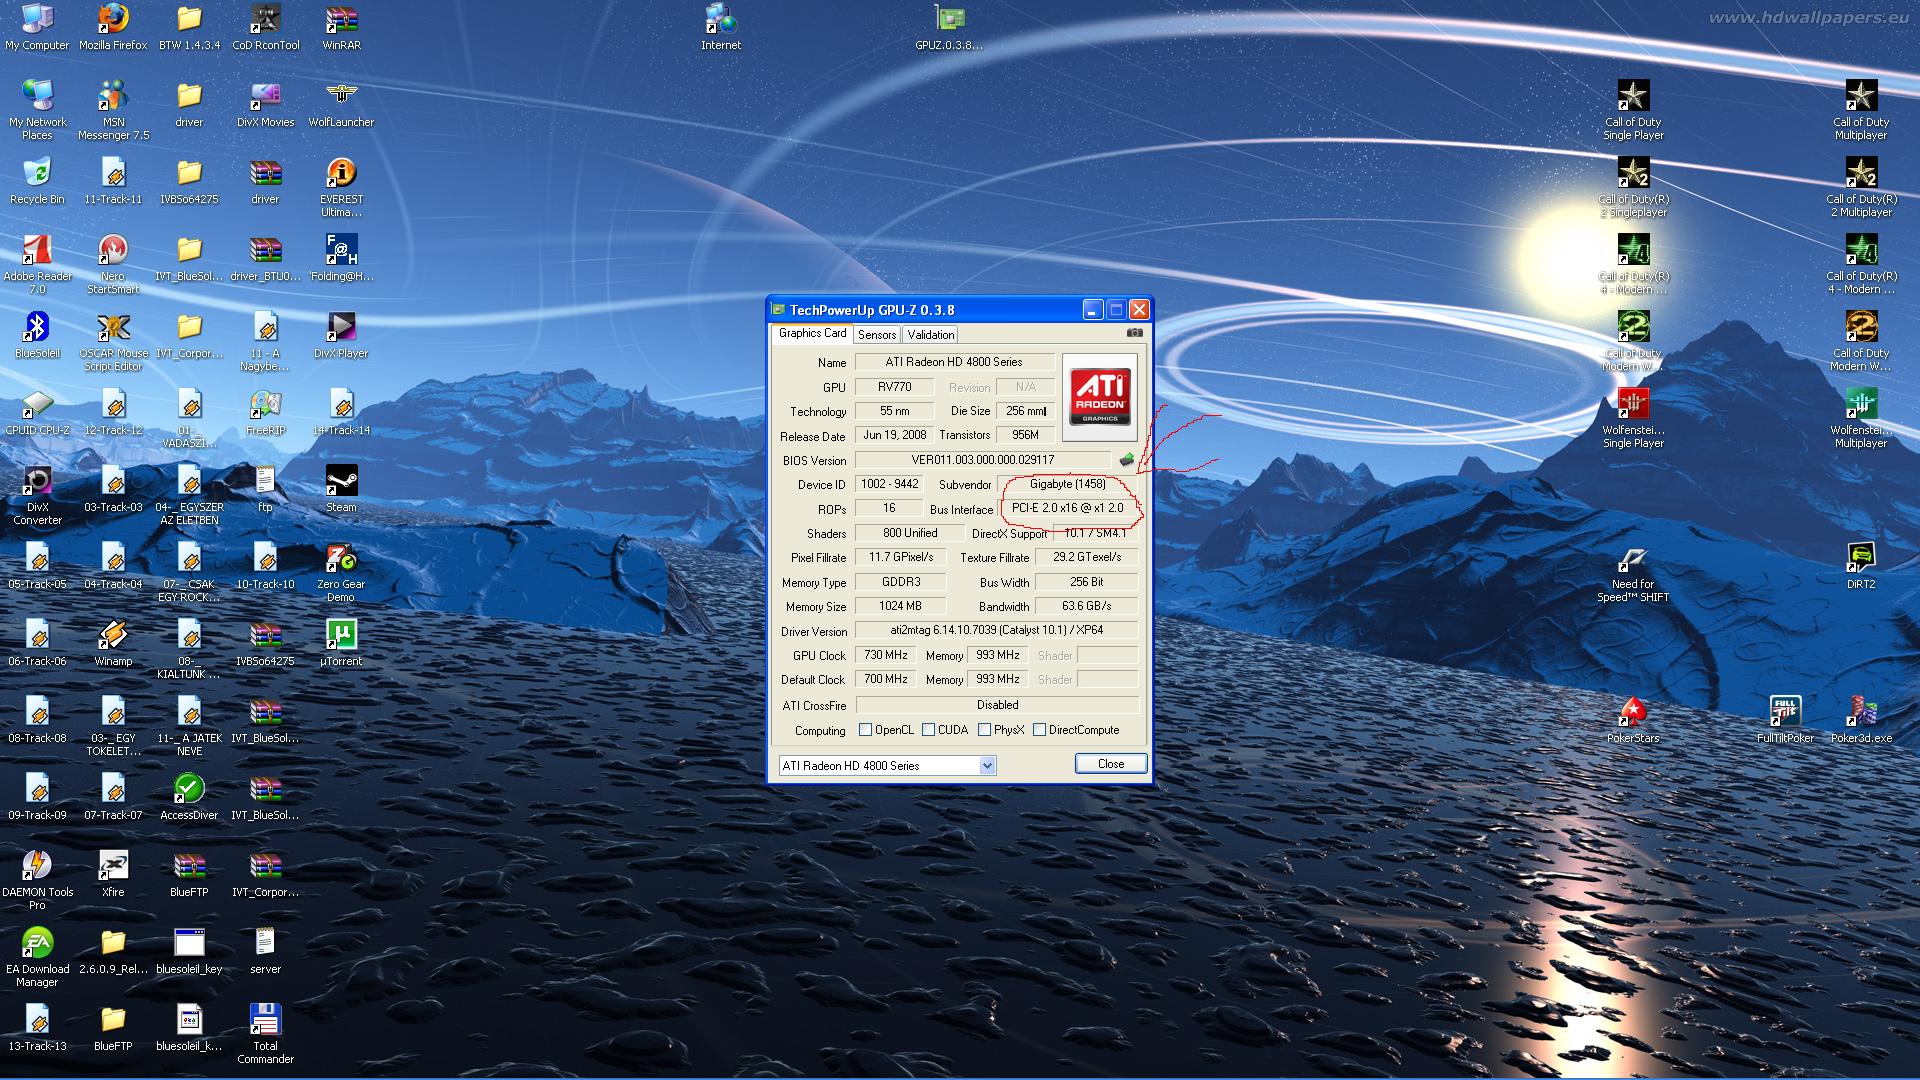This screenshot has height=1080, width=1920.
Task: Click the ATI Radeon logo image
Action: tap(1100, 396)
